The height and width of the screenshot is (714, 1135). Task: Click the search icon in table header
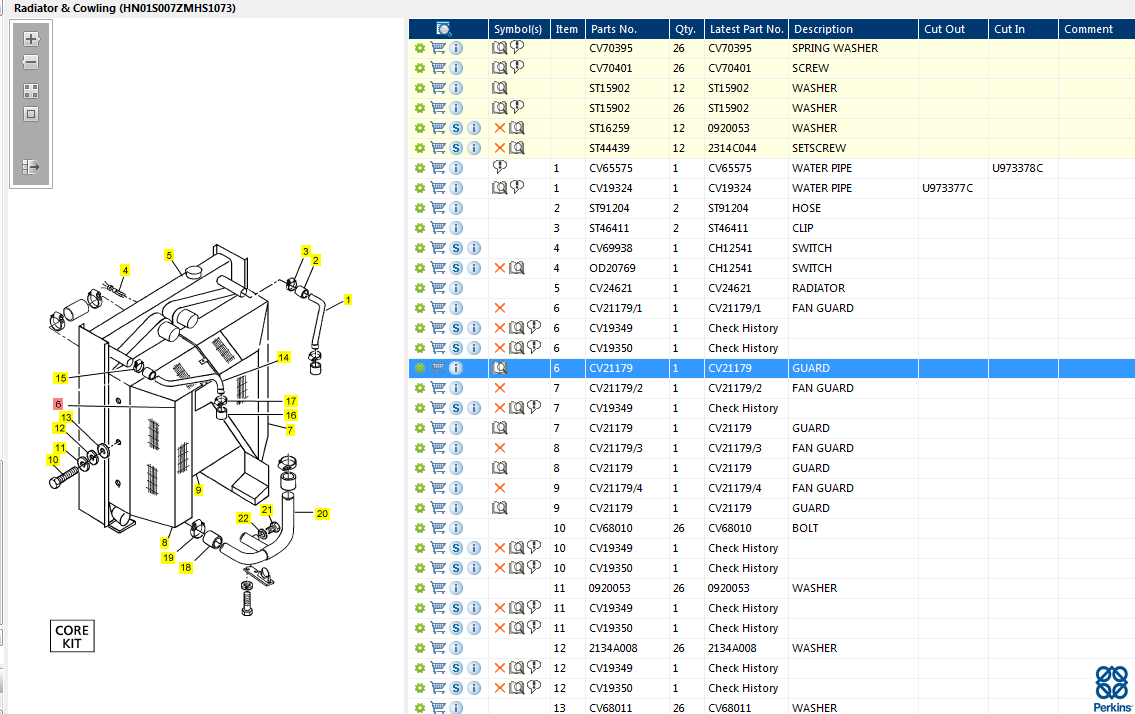(x=444, y=29)
